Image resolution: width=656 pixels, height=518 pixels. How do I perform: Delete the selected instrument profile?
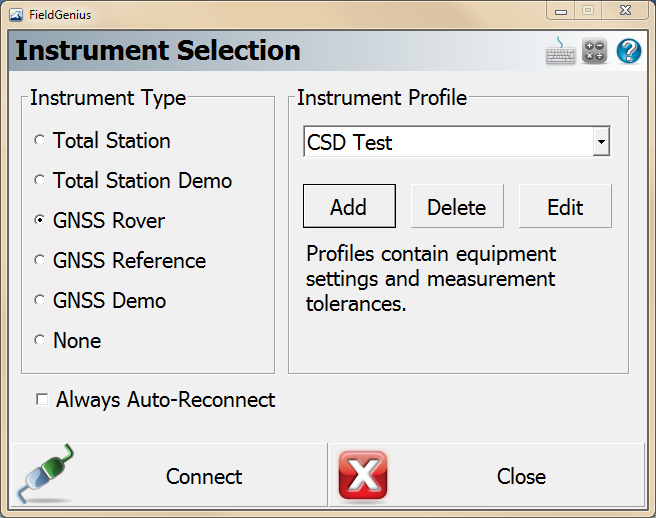(x=457, y=207)
